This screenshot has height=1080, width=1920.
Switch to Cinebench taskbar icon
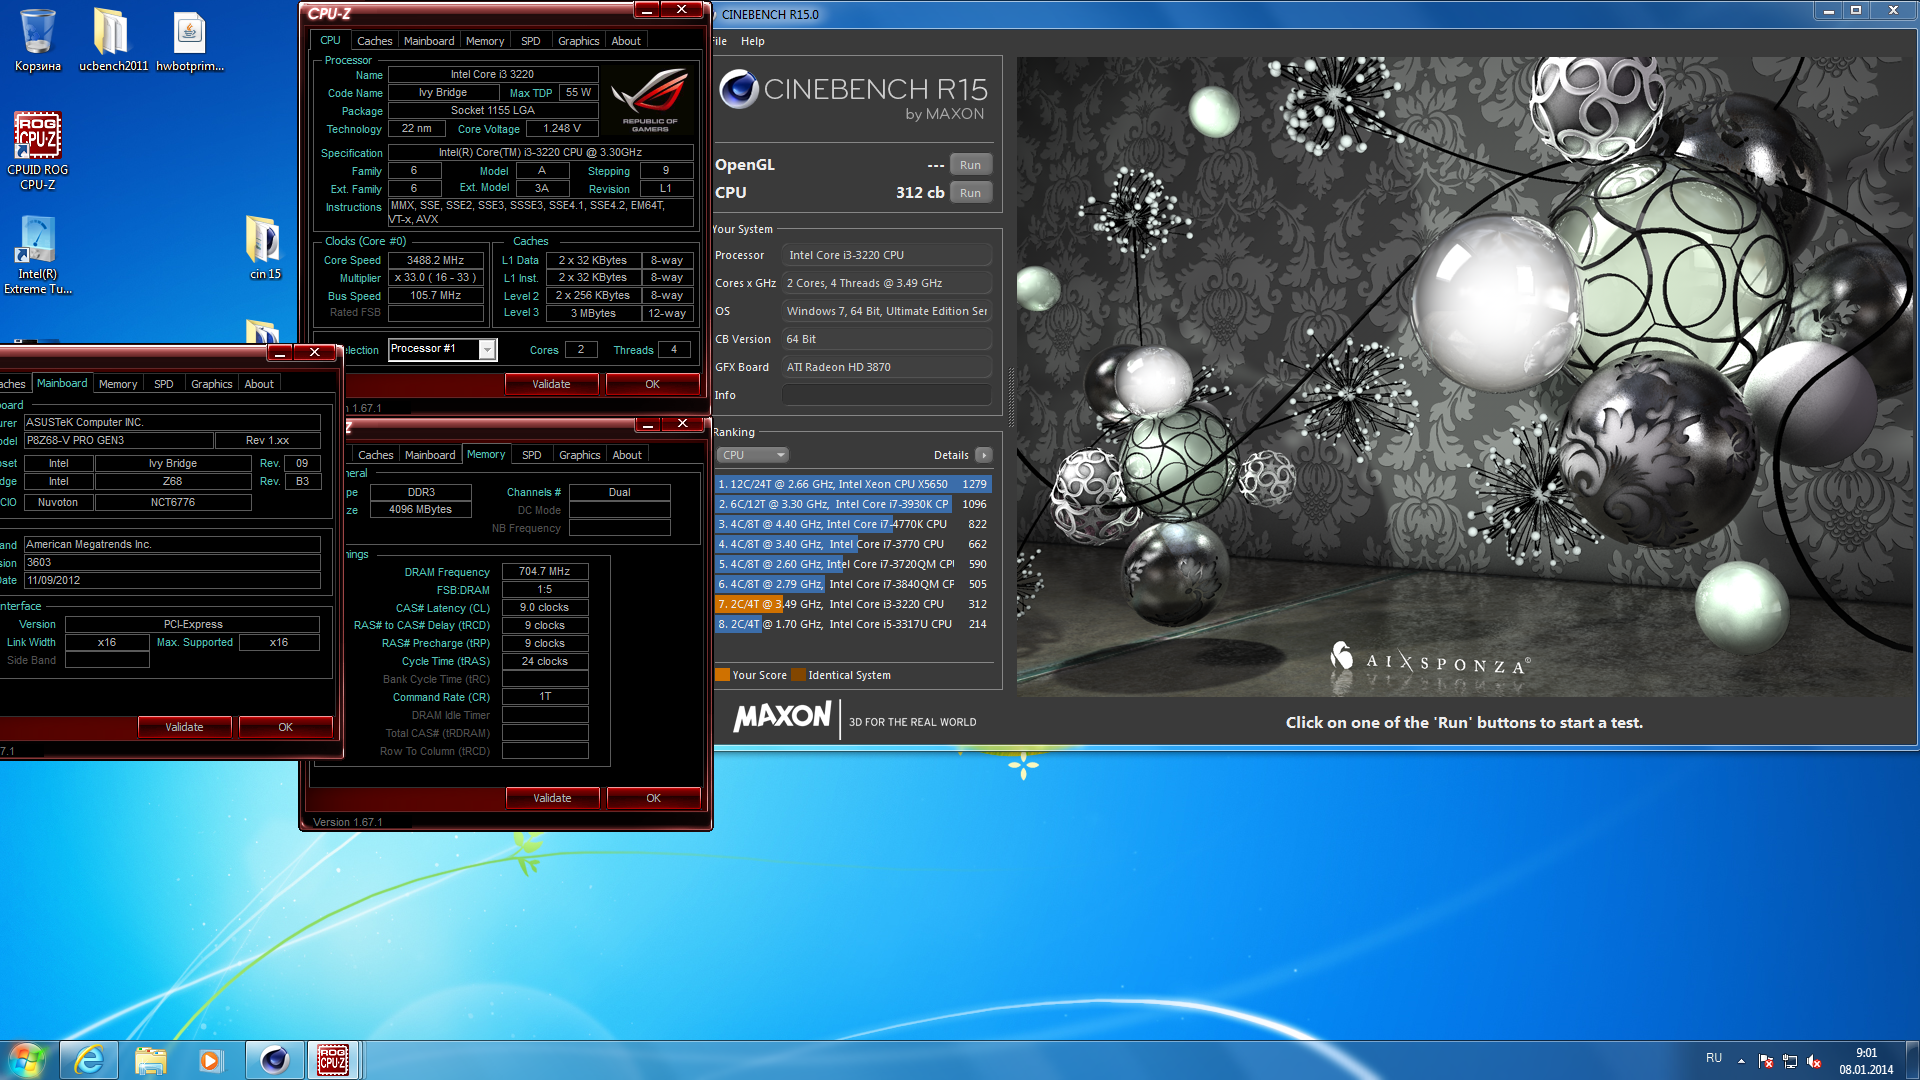274,1060
